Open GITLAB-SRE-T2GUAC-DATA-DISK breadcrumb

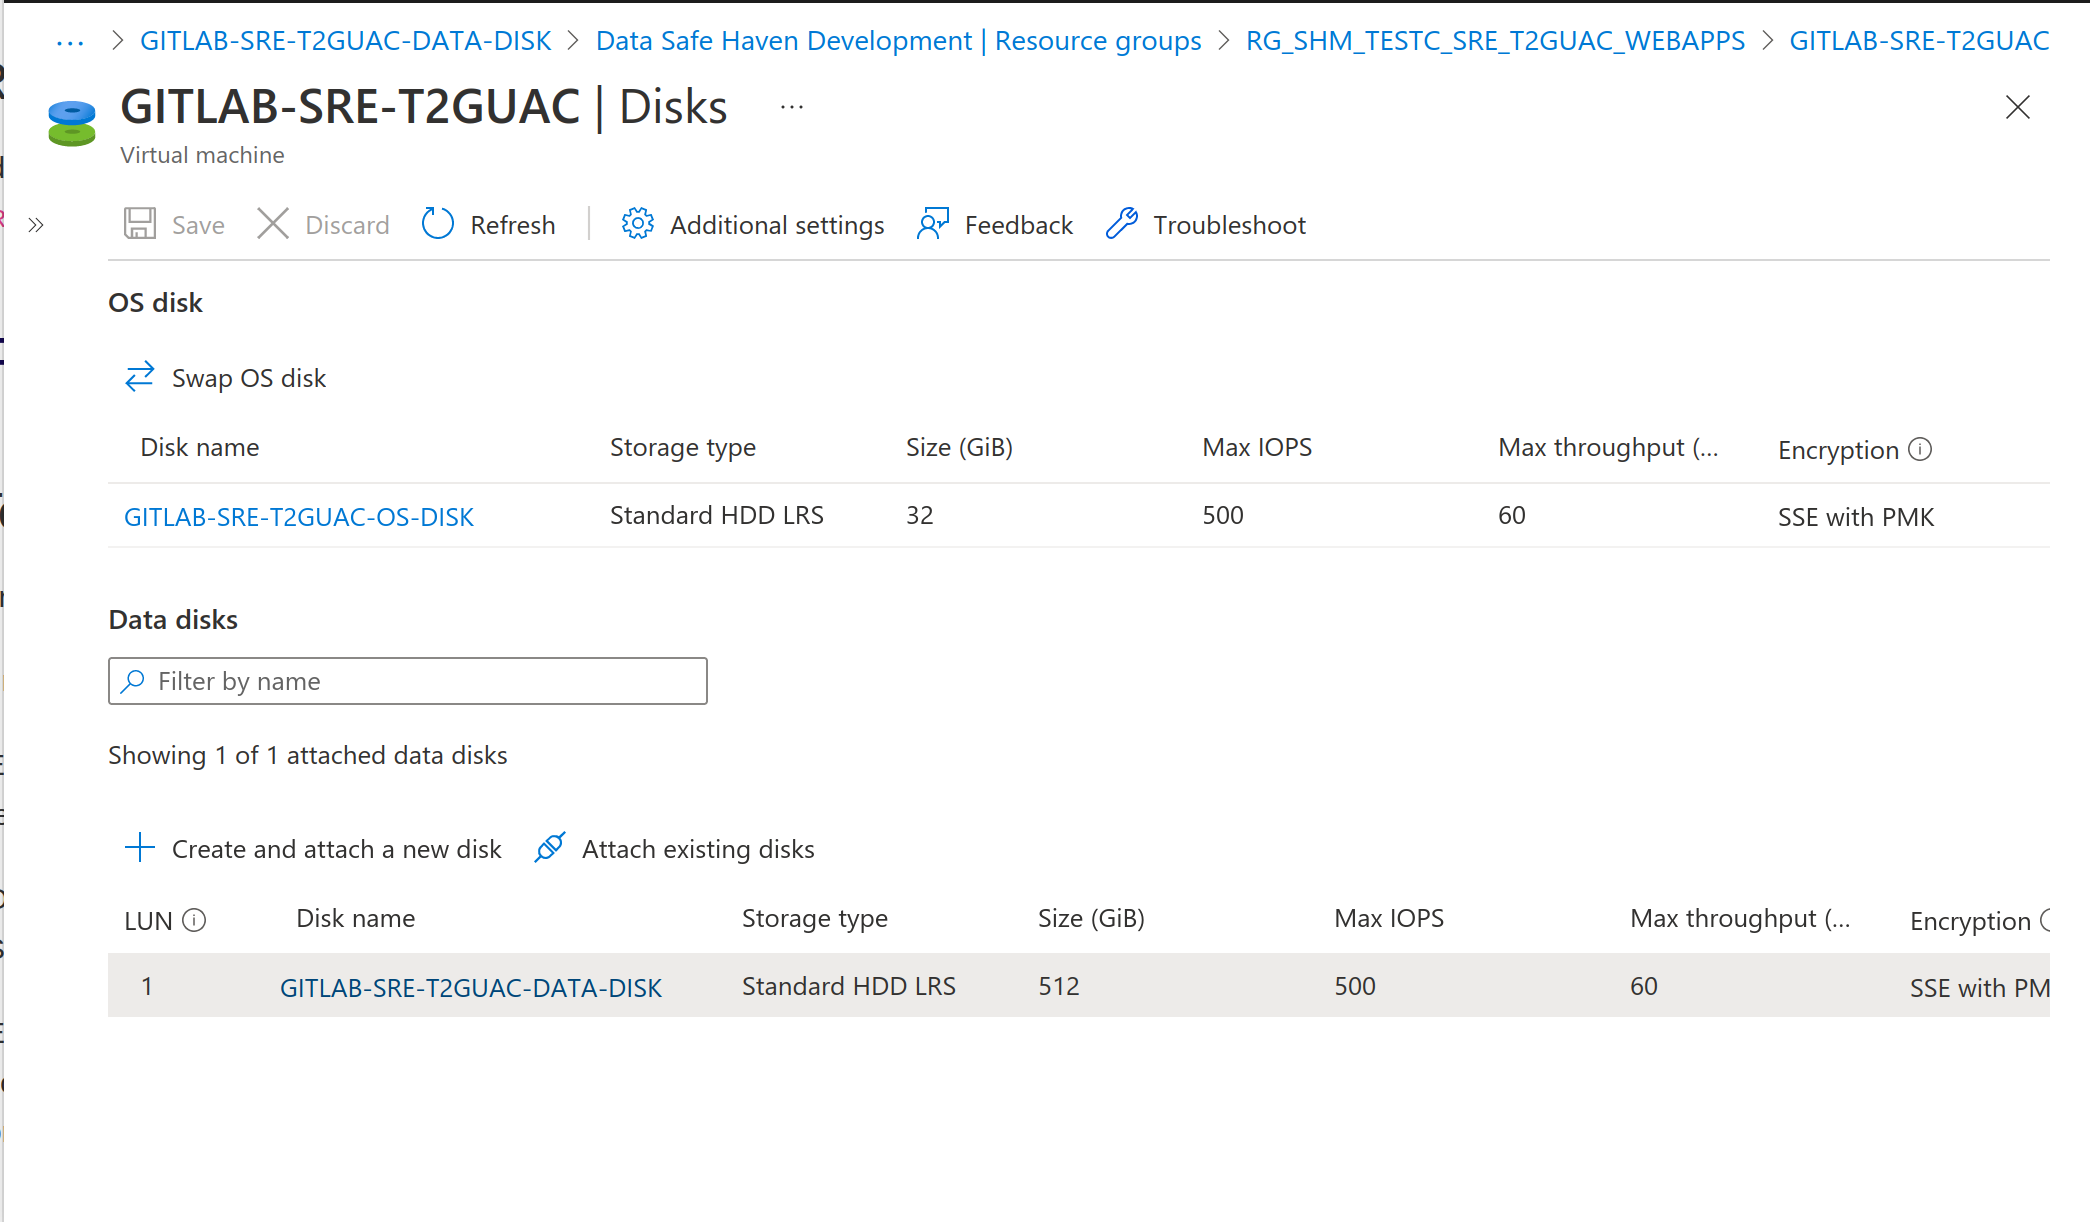pos(345,41)
